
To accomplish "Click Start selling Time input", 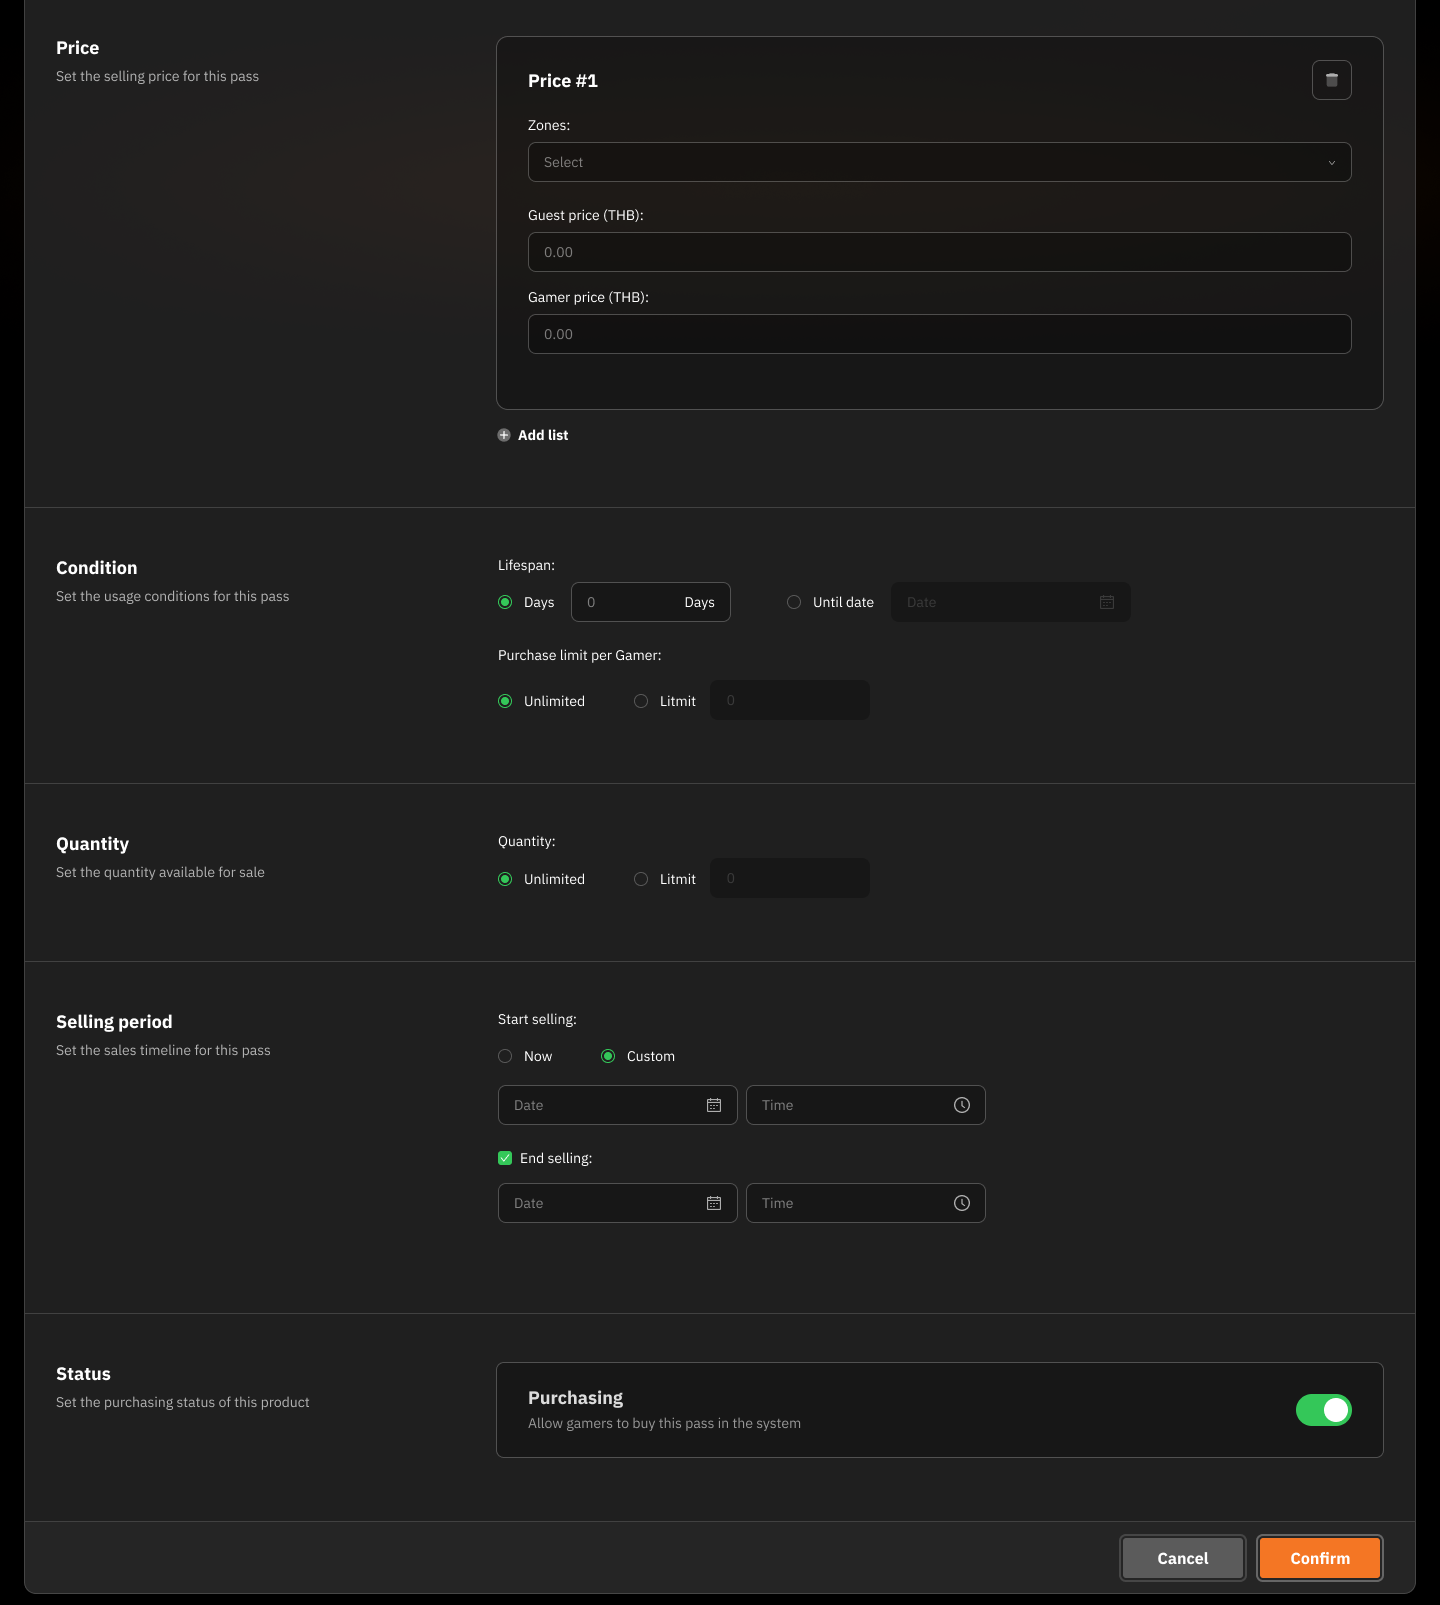I will coord(865,1105).
